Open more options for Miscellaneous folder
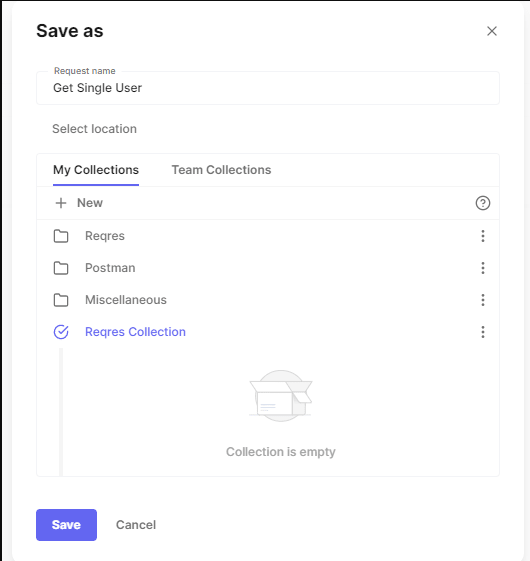This screenshot has height=561, width=530. coord(483,300)
